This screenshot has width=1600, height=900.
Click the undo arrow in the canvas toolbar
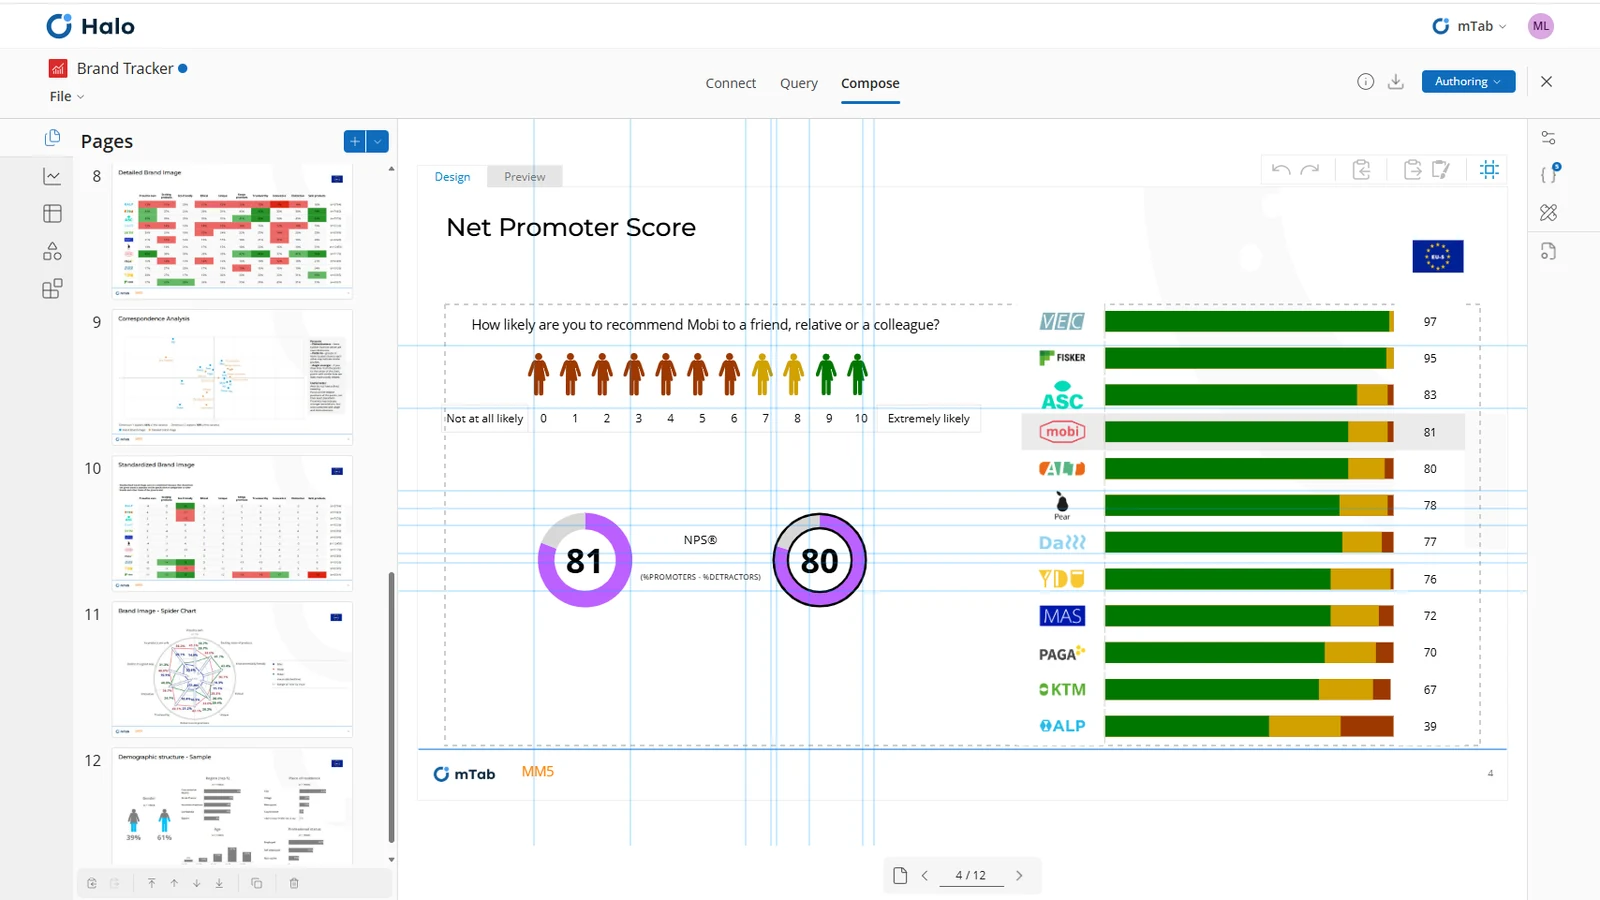pyautogui.click(x=1281, y=170)
